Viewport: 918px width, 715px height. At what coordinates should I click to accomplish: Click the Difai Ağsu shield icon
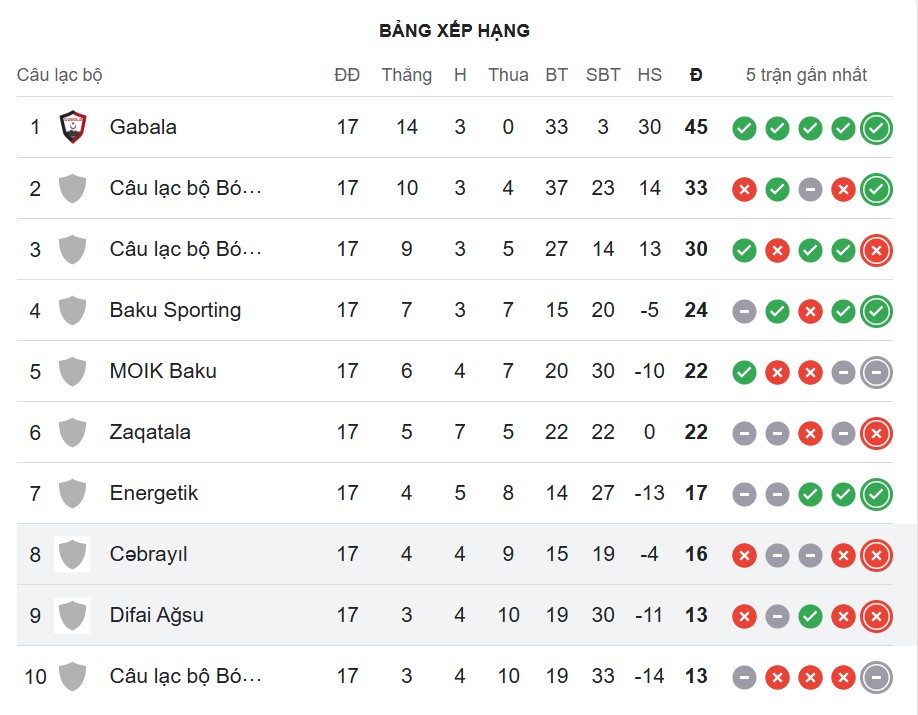[x=71, y=616]
